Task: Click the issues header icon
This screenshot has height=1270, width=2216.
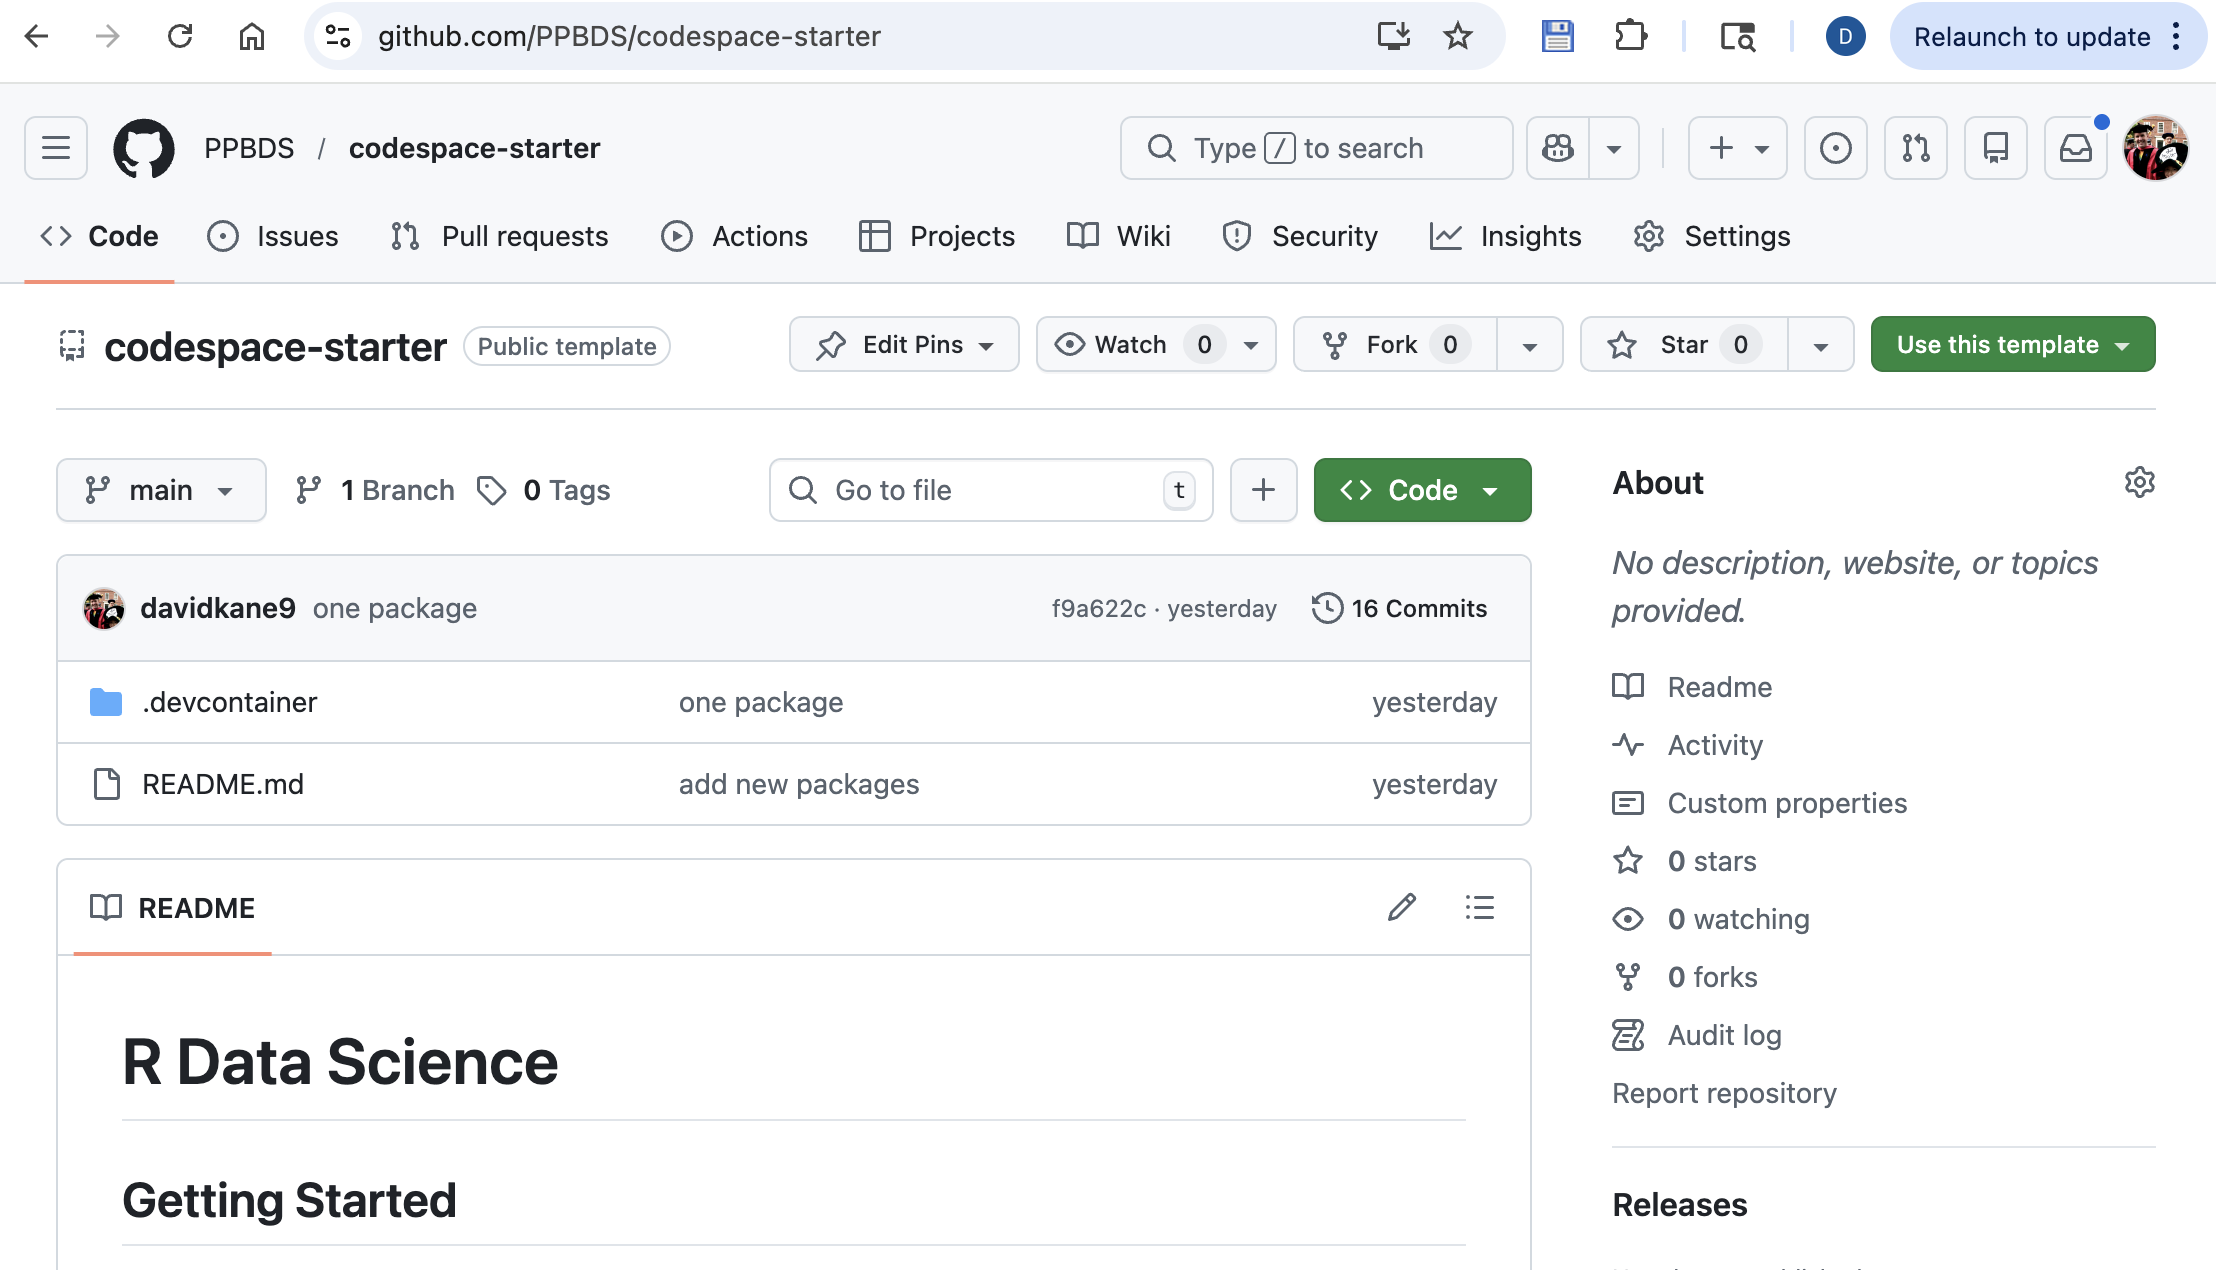Action: (1835, 148)
